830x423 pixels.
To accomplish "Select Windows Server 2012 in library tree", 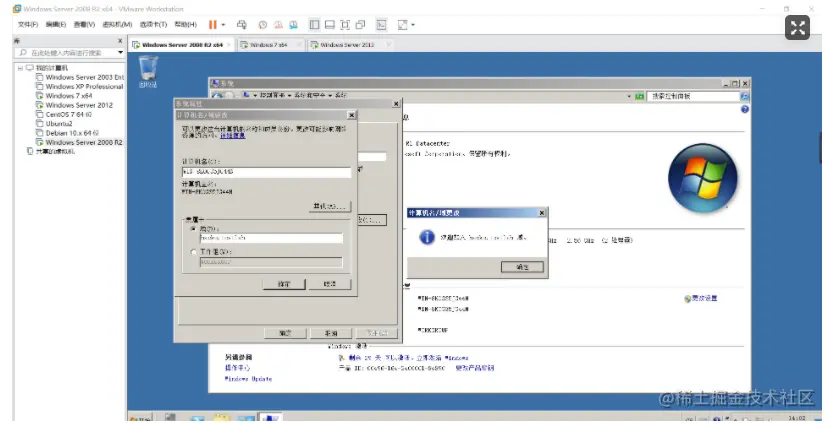I will (75, 105).
